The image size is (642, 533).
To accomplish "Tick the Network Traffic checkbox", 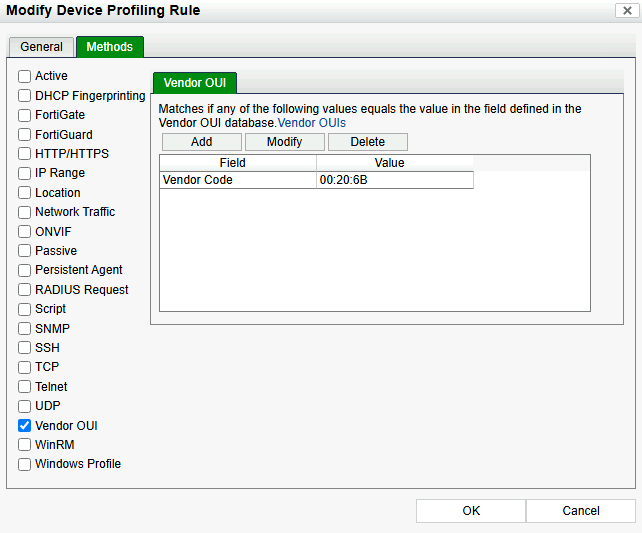I will (25, 212).
